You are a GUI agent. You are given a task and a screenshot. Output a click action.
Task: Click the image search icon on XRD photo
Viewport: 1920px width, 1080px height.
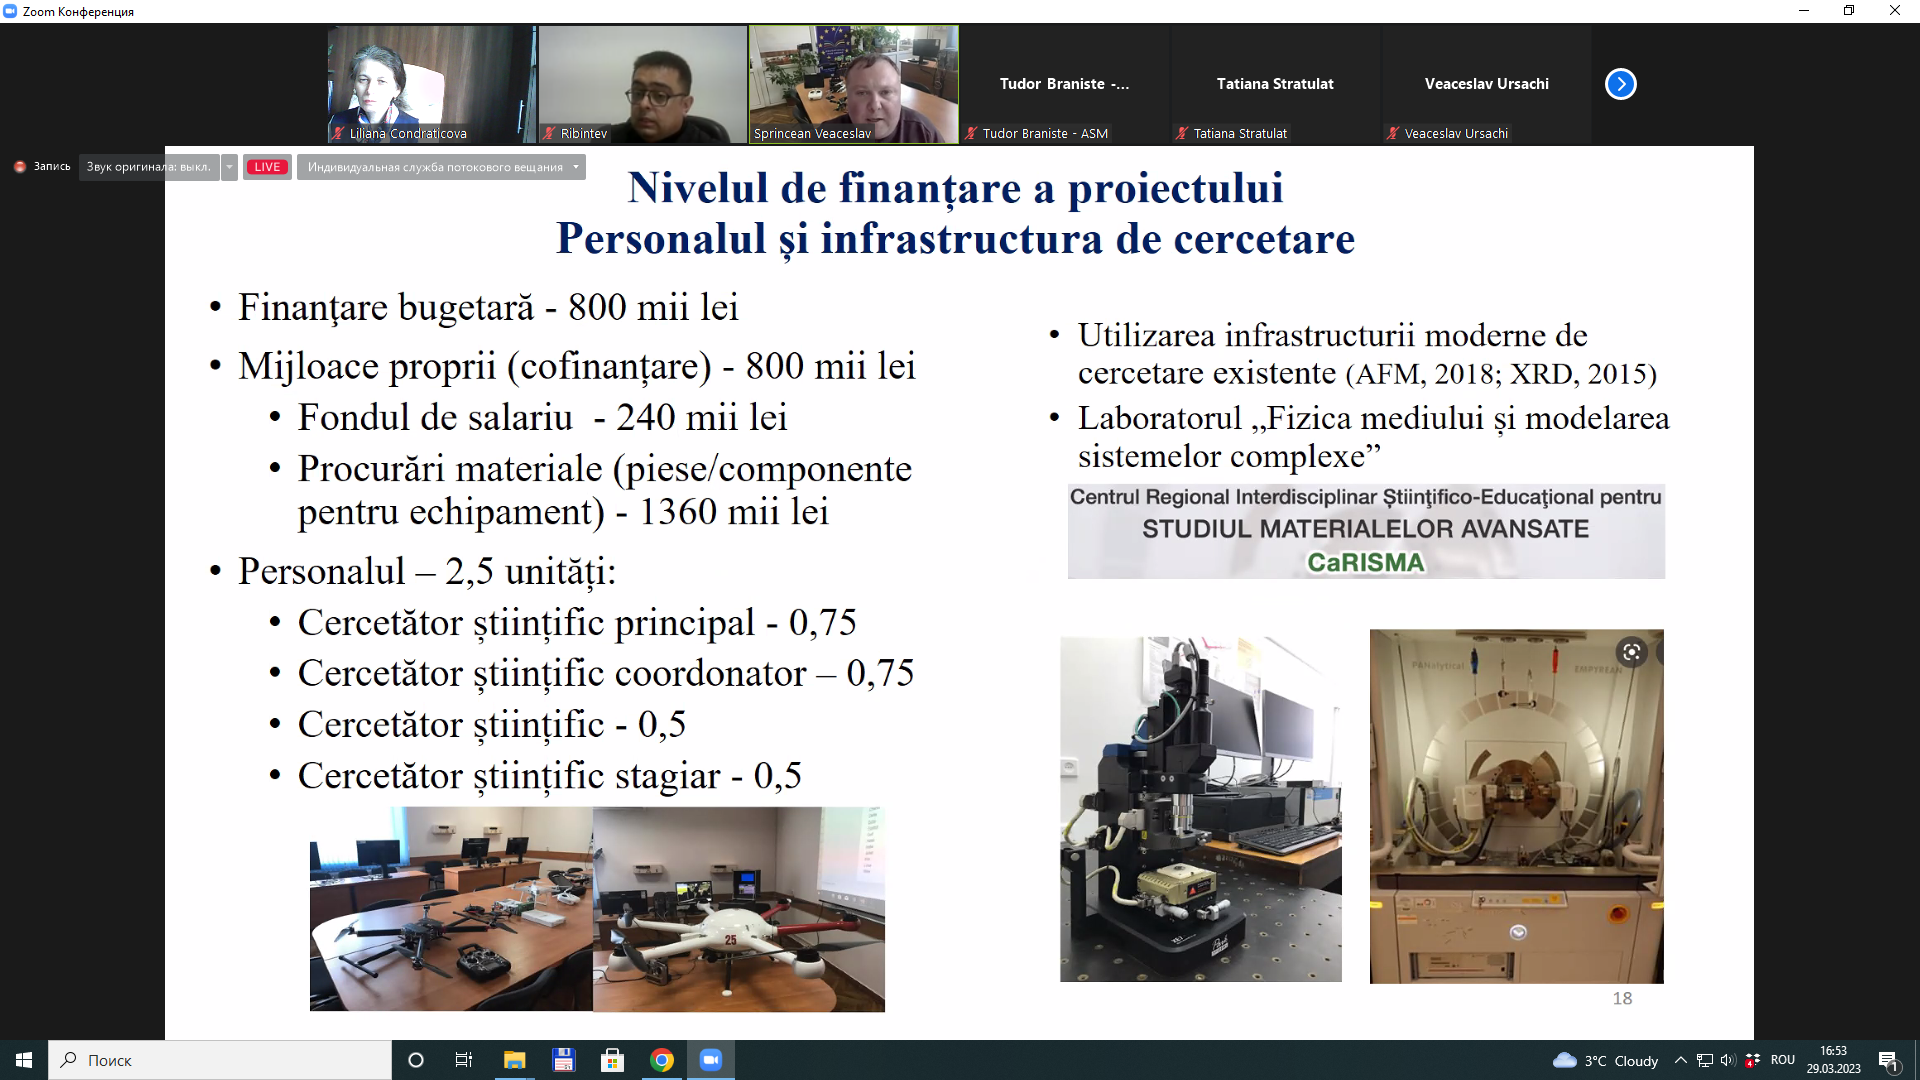(x=1631, y=653)
